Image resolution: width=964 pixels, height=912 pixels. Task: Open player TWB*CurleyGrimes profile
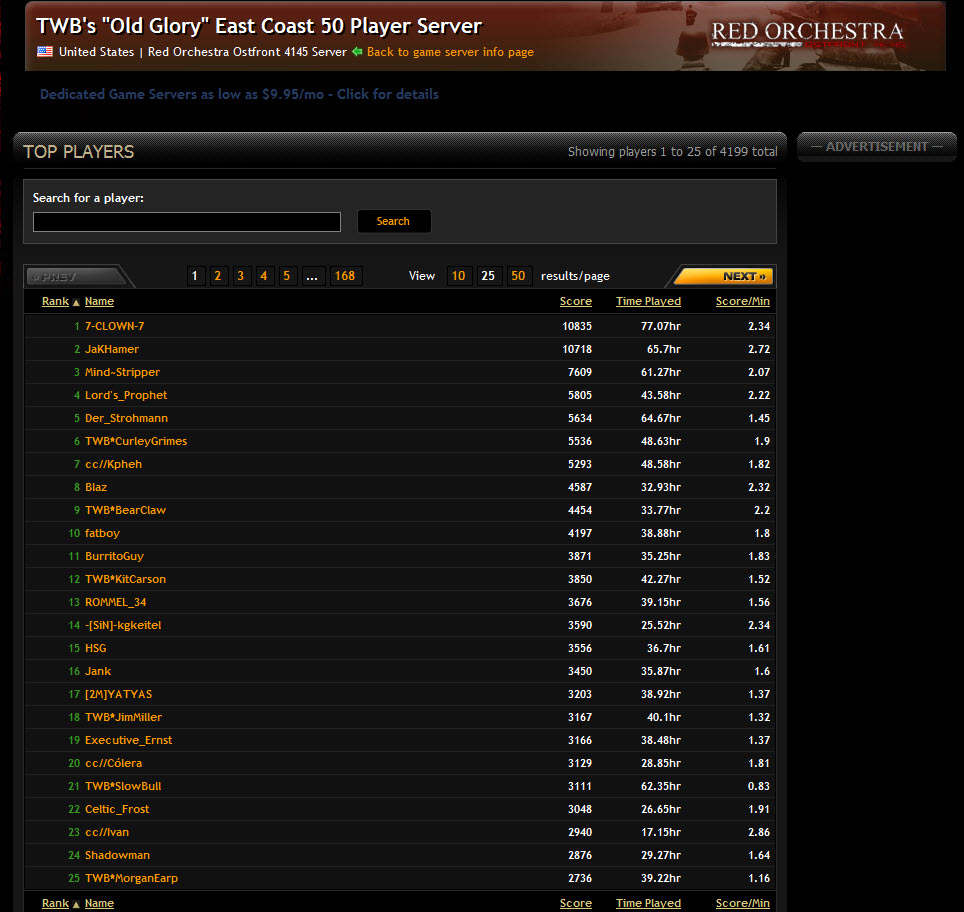(x=136, y=441)
